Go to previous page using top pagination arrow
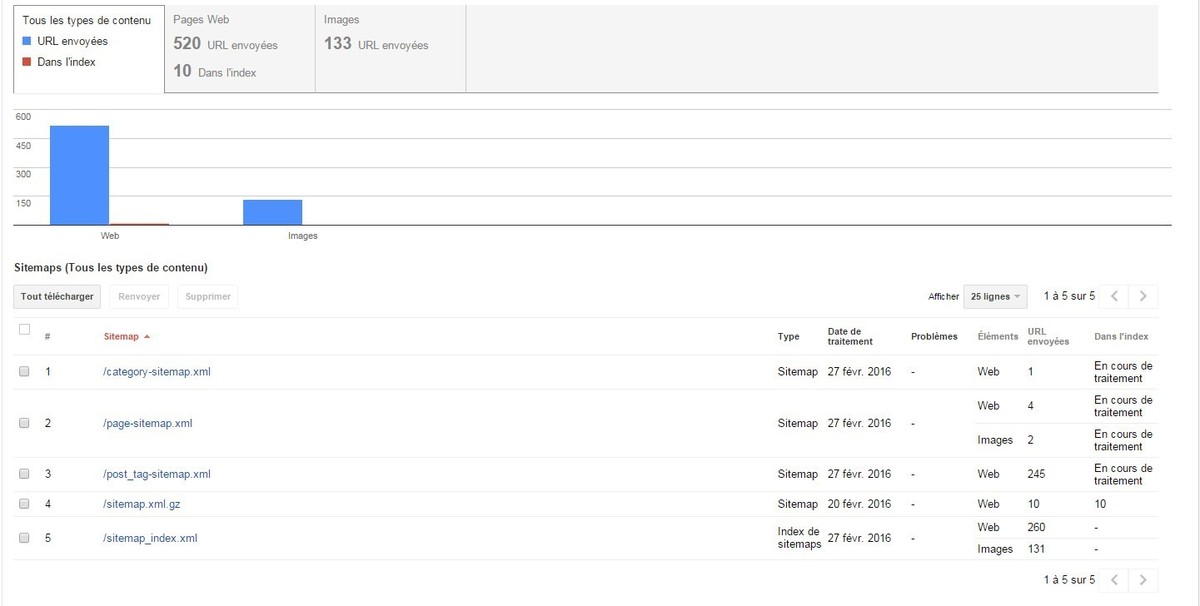This screenshot has width=1200, height=606. [1115, 296]
